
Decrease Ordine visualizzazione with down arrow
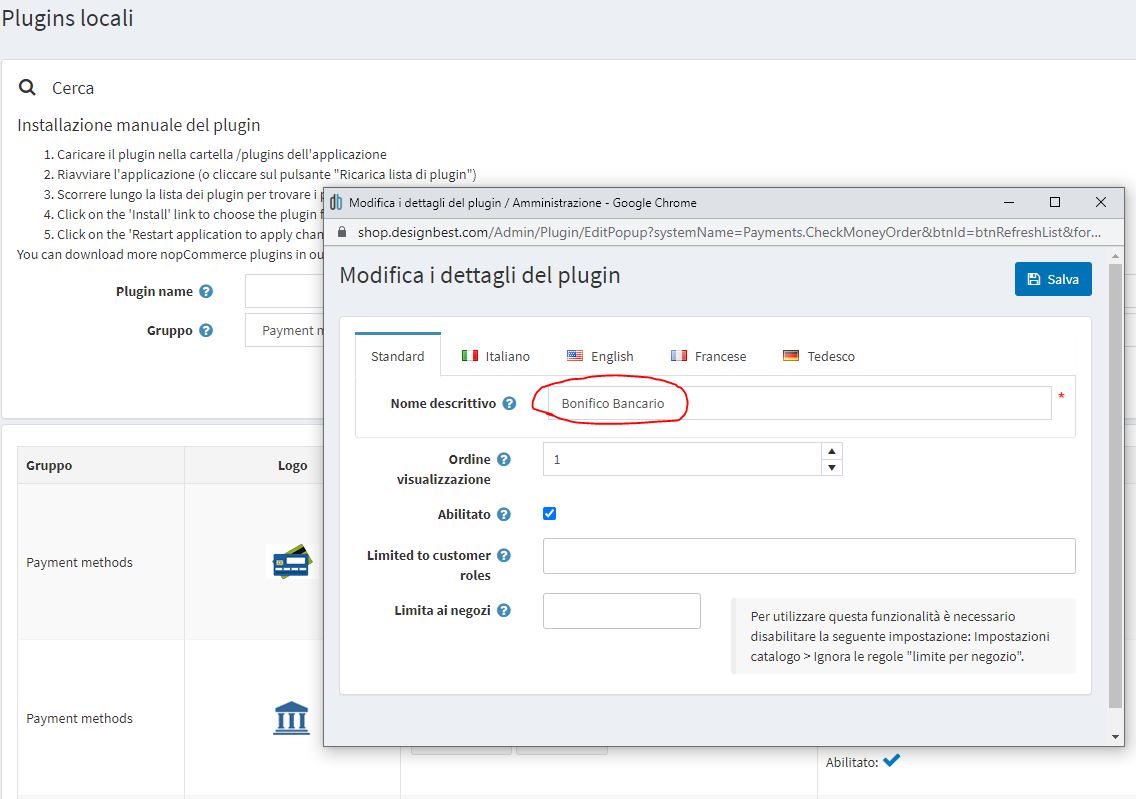832,468
